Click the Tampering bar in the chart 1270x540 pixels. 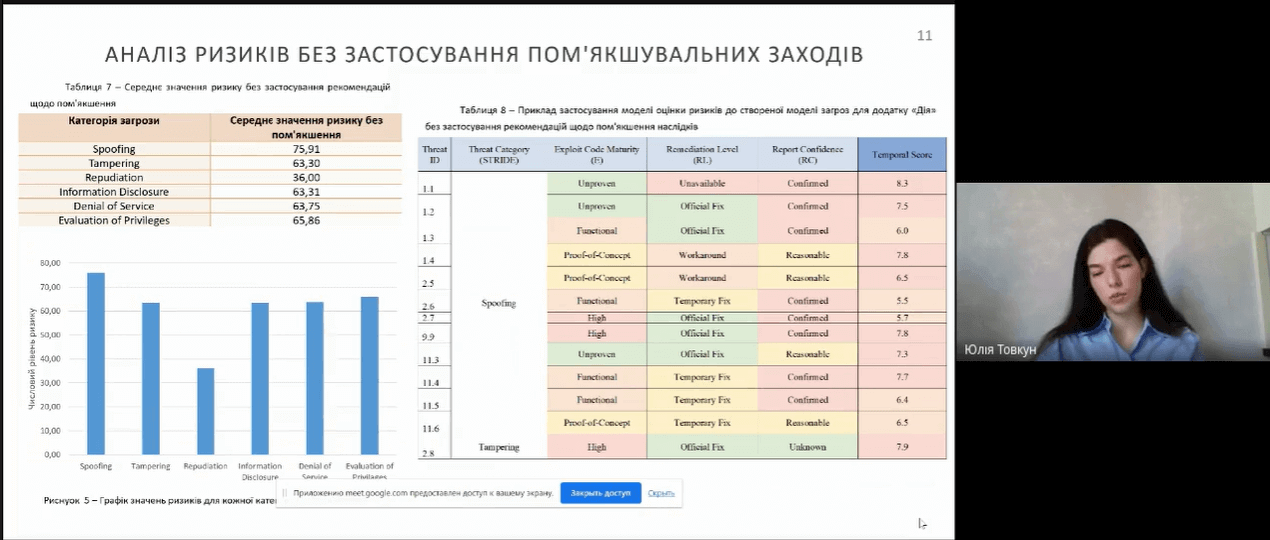150,378
